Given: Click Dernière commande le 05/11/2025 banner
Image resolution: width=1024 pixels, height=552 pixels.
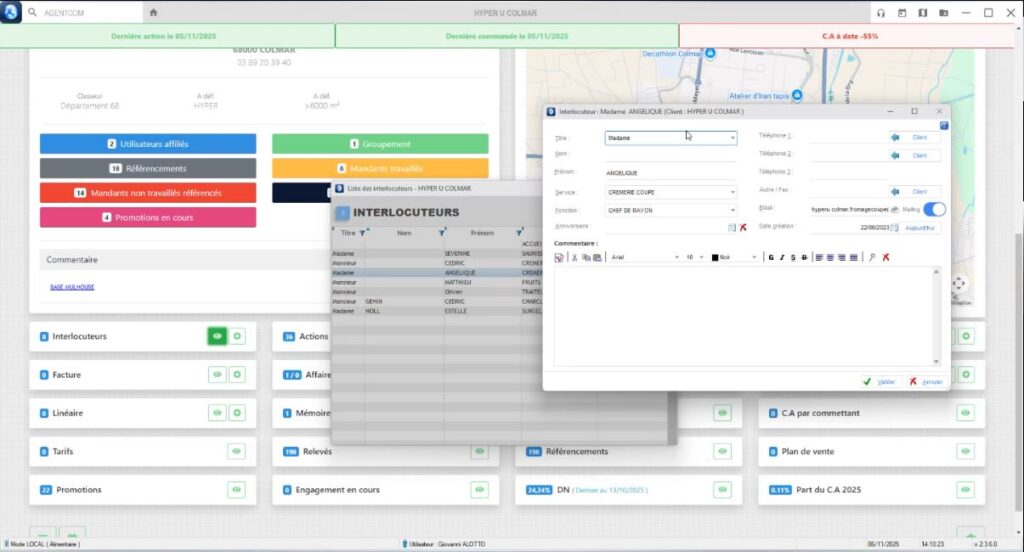Looking at the screenshot, I should (507, 36).
